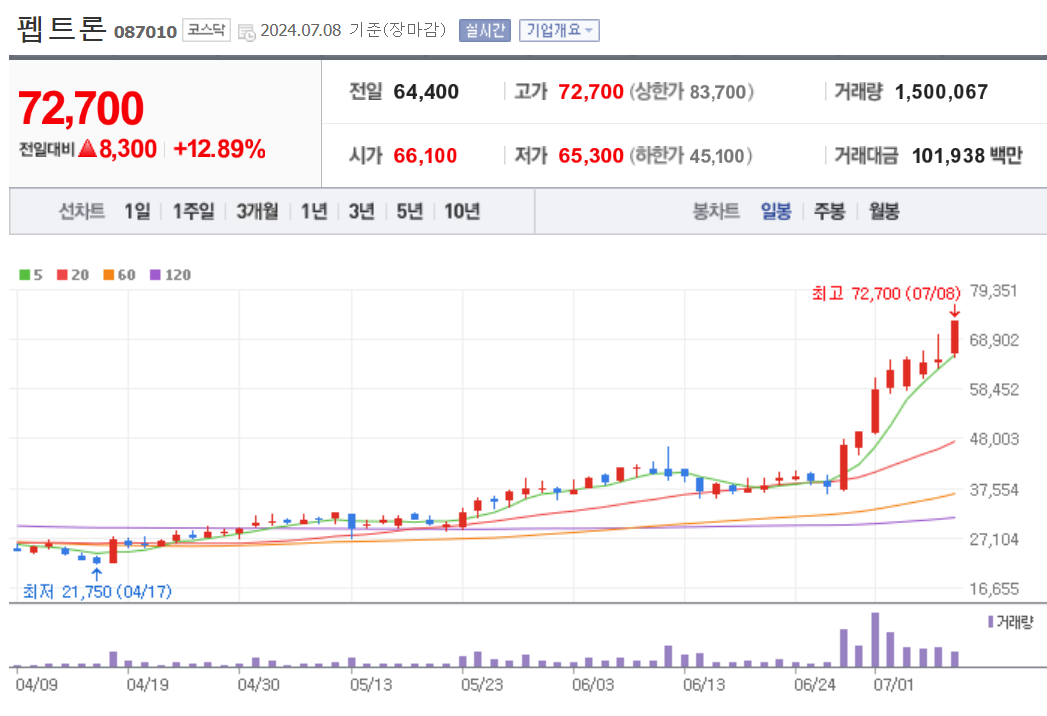Click the change percentage +12.89%

[220, 149]
